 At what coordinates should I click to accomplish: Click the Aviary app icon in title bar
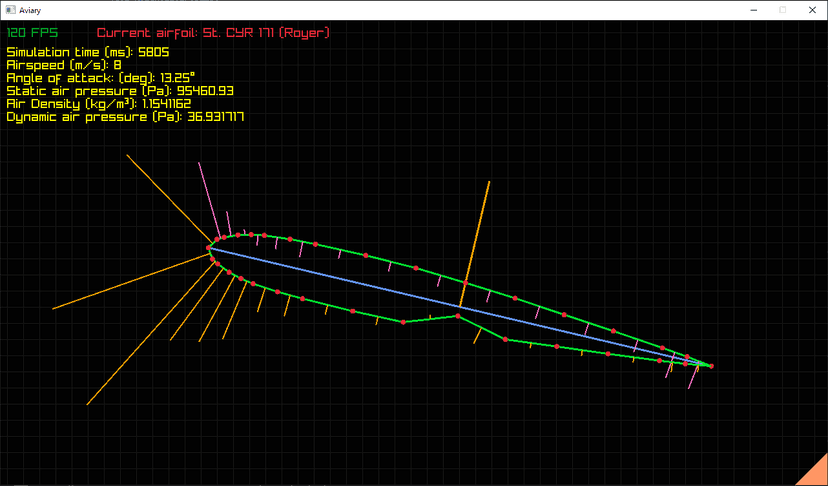pos(9,9)
